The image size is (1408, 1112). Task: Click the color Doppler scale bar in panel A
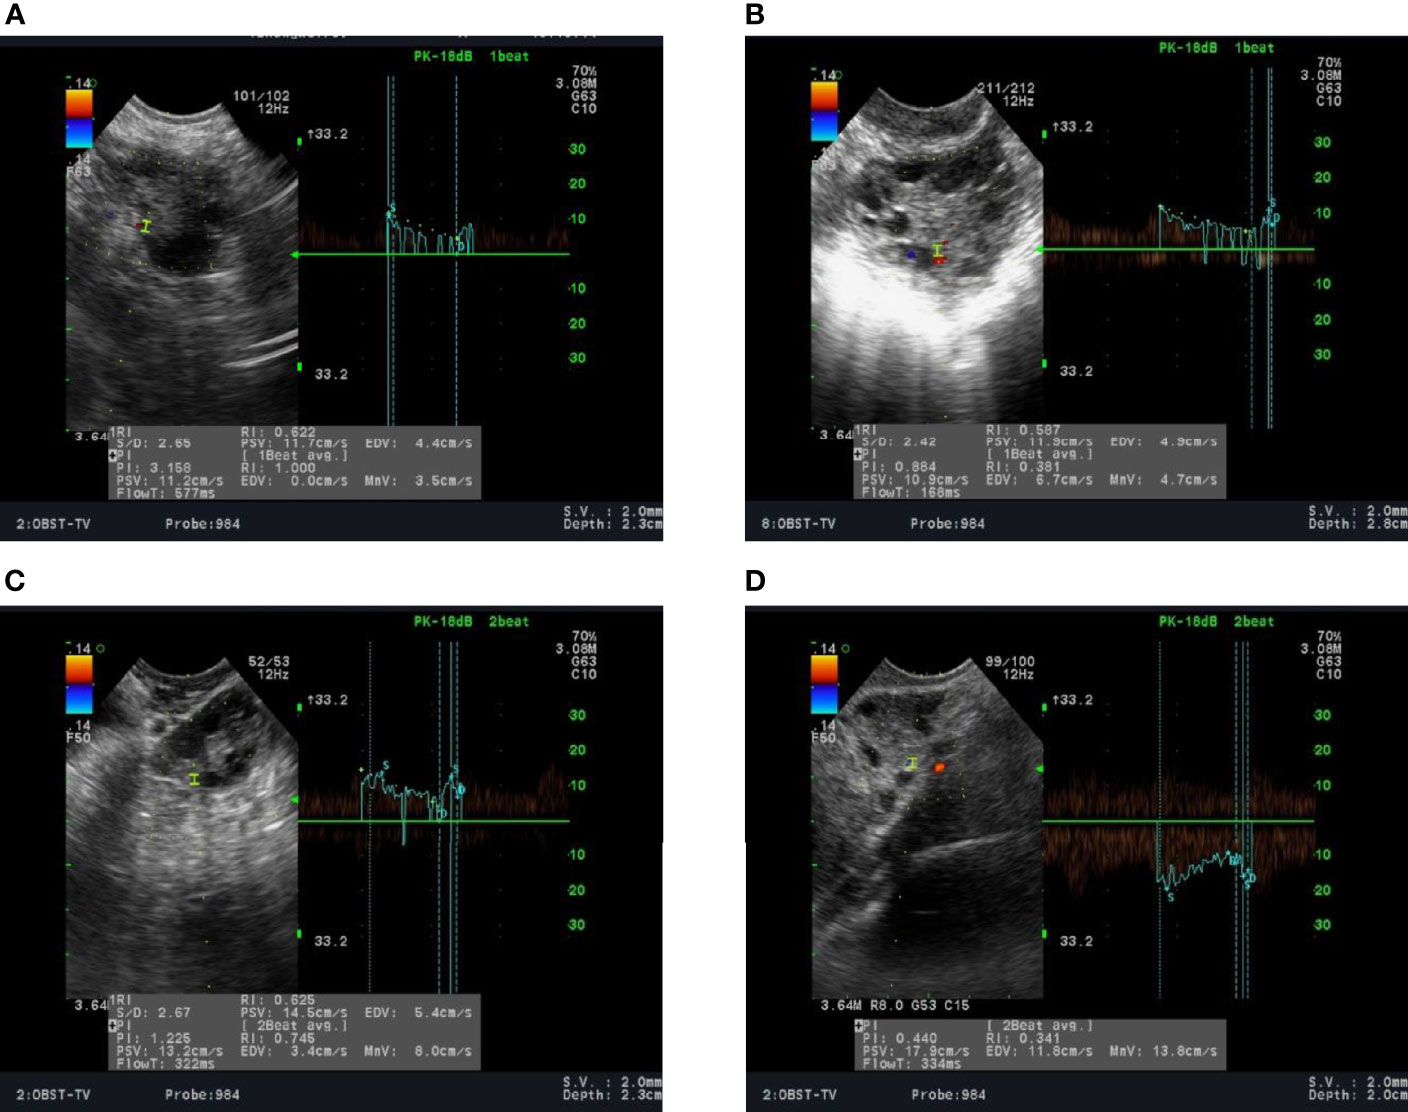79,119
